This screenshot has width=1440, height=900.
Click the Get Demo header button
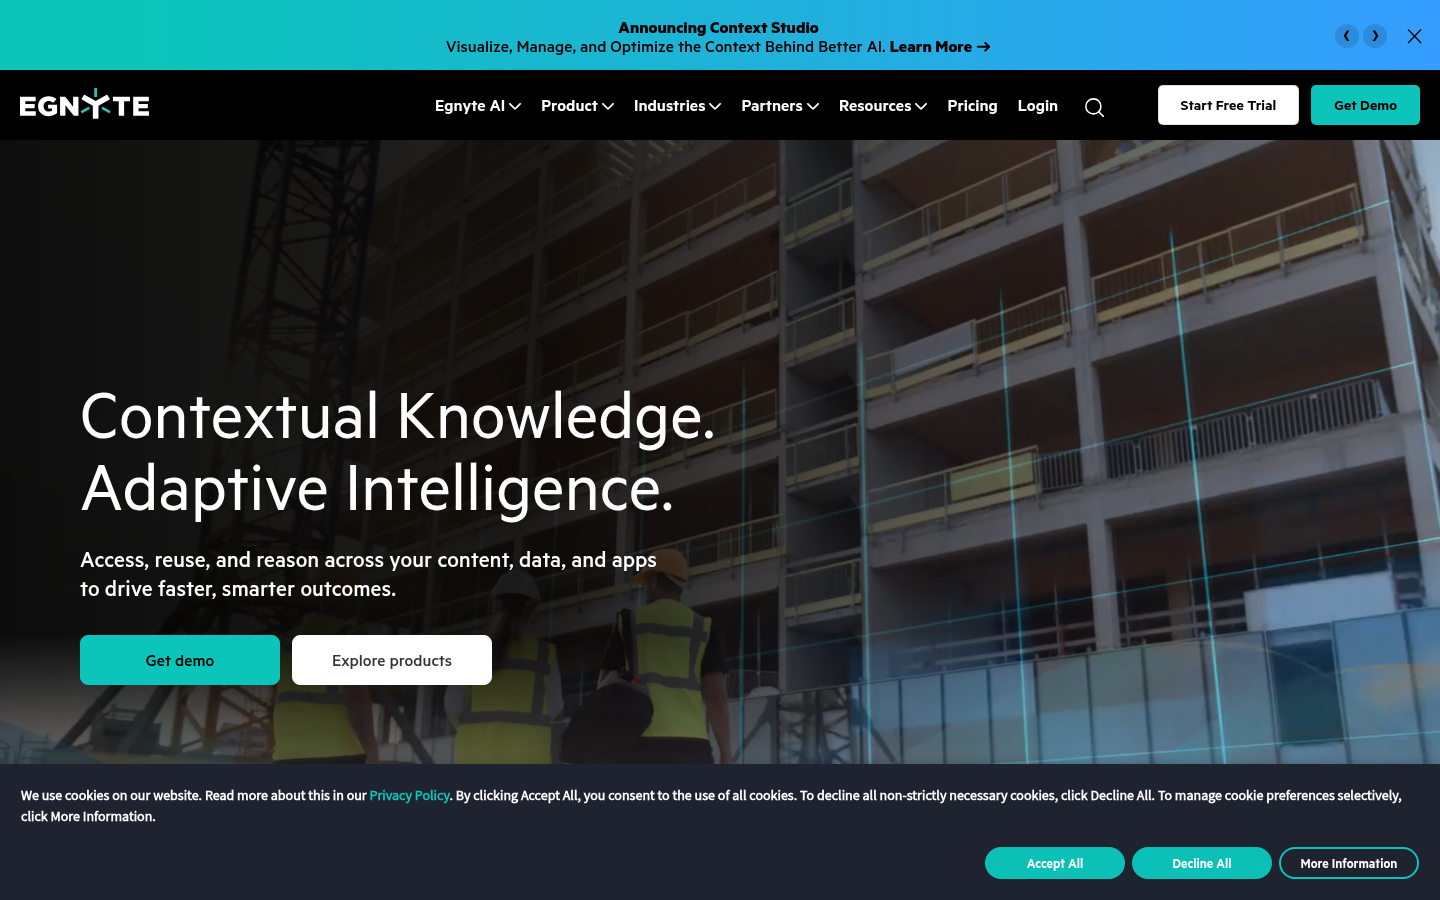coord(1365,105)
